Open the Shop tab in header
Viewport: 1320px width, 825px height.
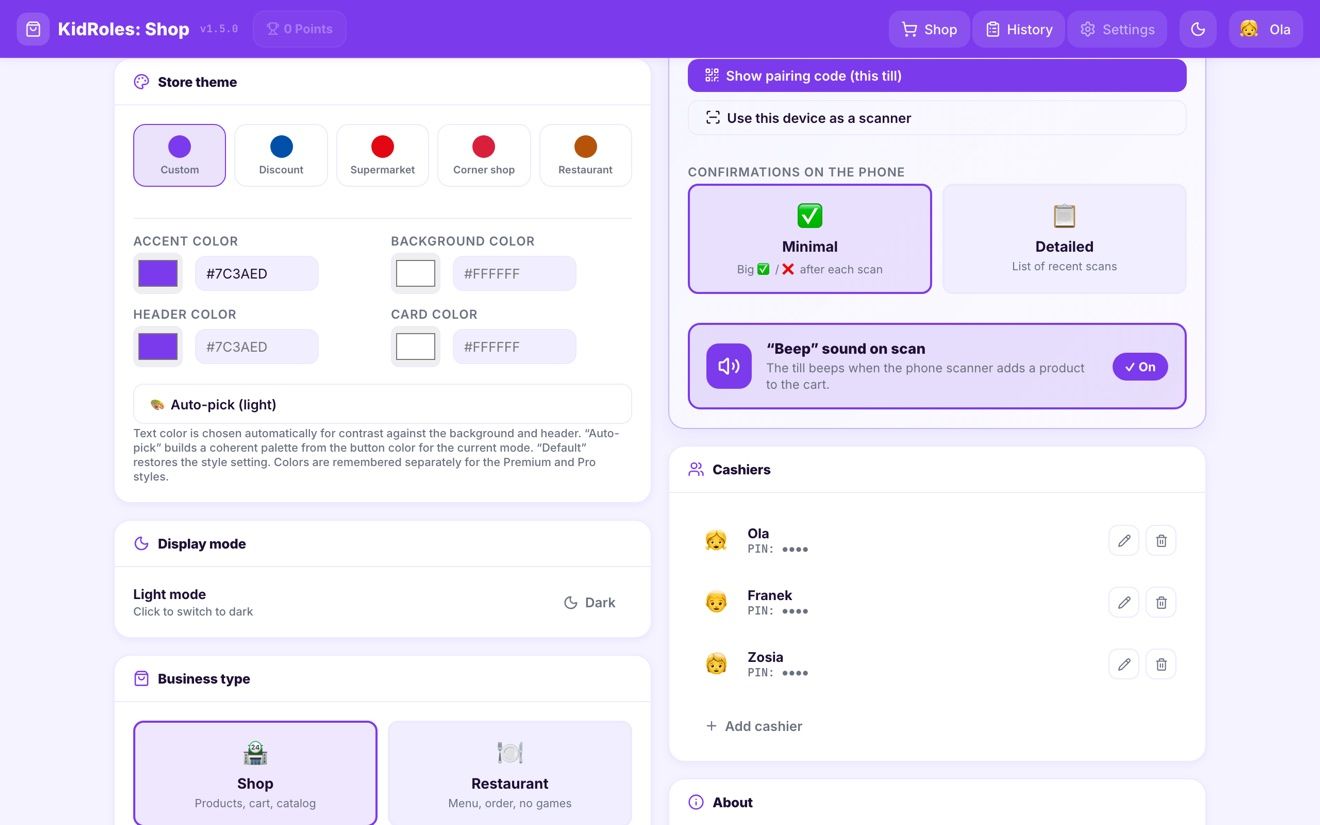[x=929, y=29]
